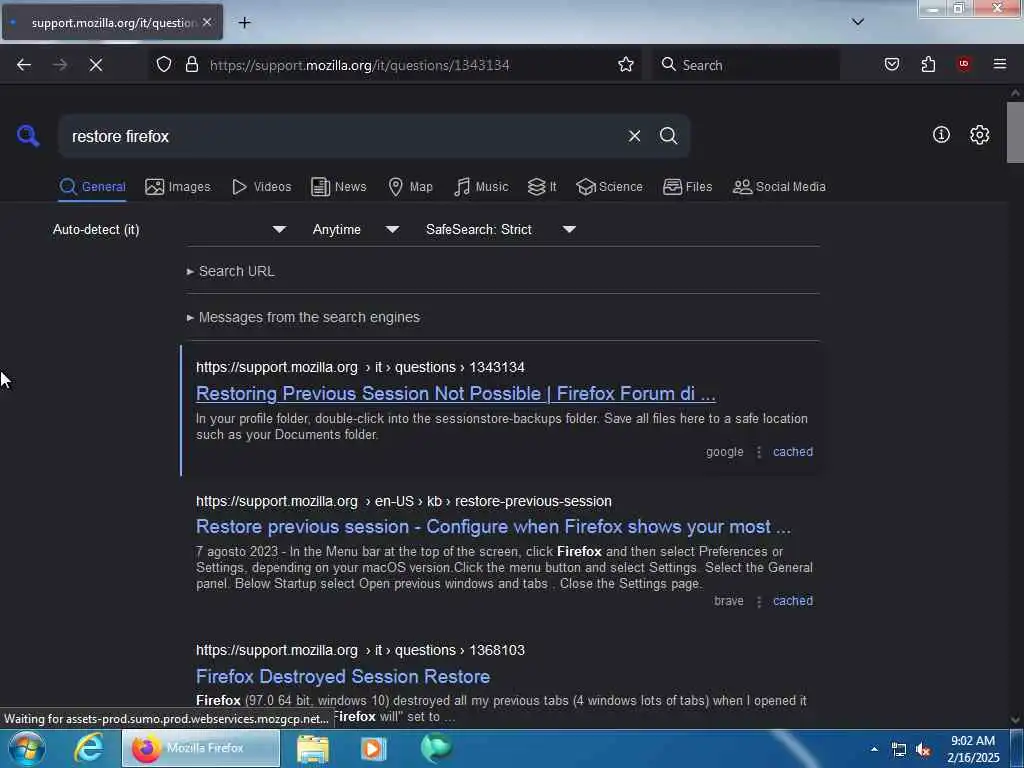The image size is (1024, 768).
Task: Go back with the browser back arrow
Action: pos(24,65)
